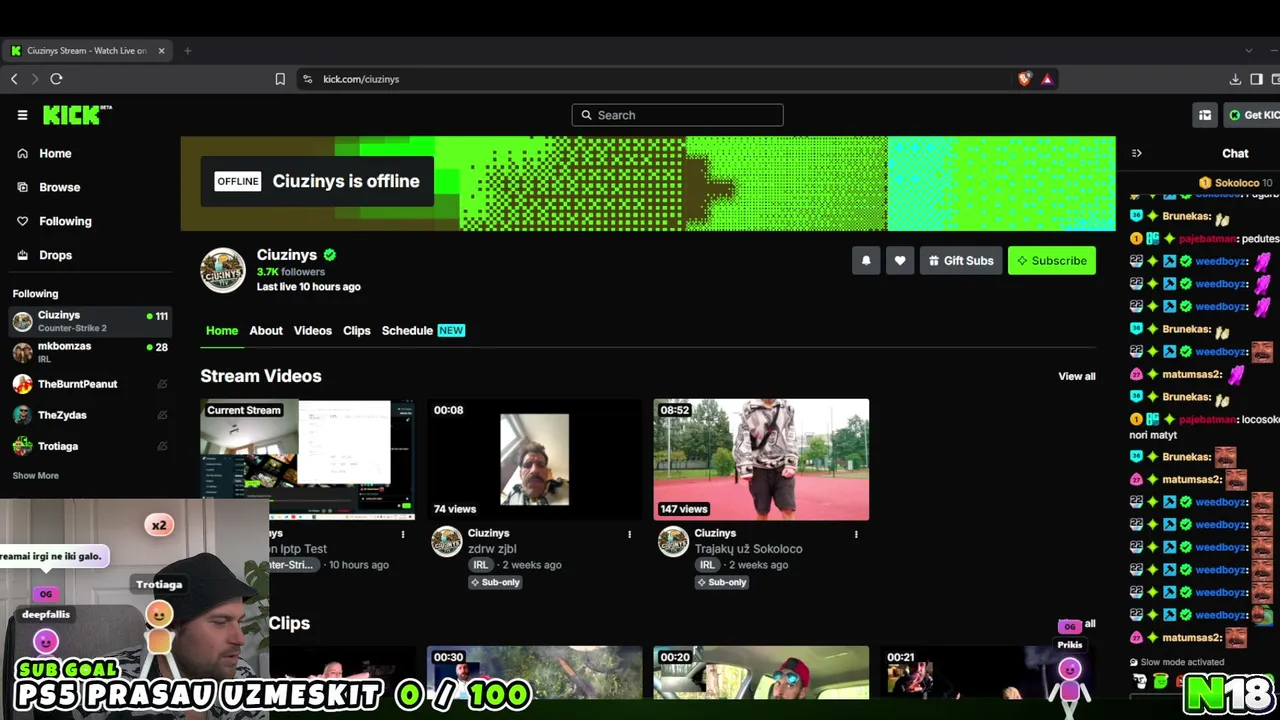Open the Clips tab
This screenshot has height=720, width=1280.
pyautogui.click(x=357, y=331)
